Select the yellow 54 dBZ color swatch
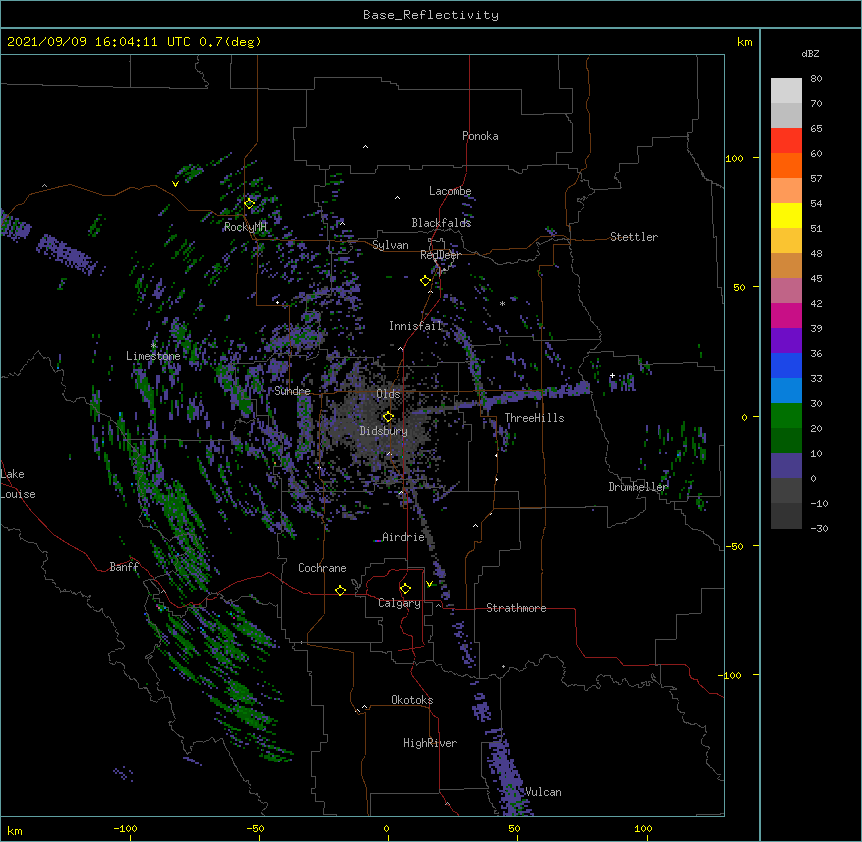The height and width of the screenshot is (842, 862). coord(786,215)
